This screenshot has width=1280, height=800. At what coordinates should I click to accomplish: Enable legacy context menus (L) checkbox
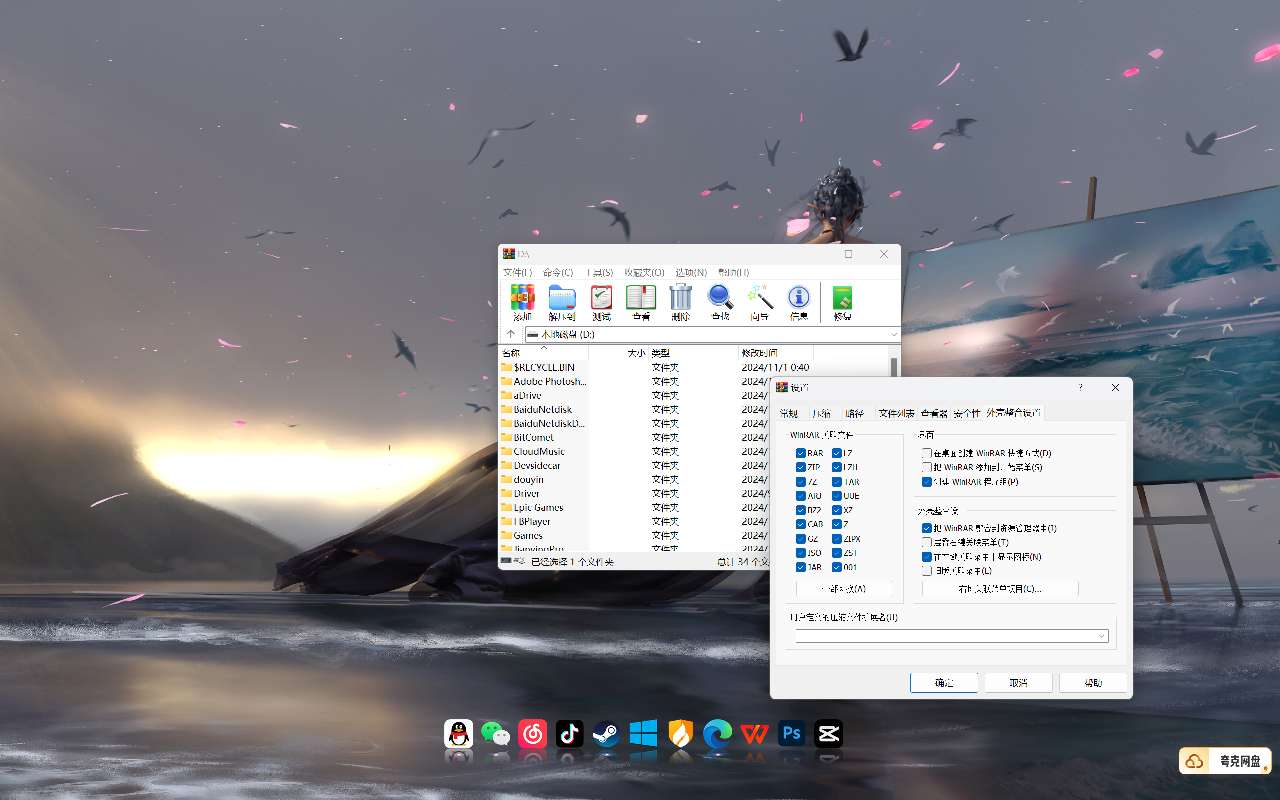pyautogui.click(x=927, y=571)
